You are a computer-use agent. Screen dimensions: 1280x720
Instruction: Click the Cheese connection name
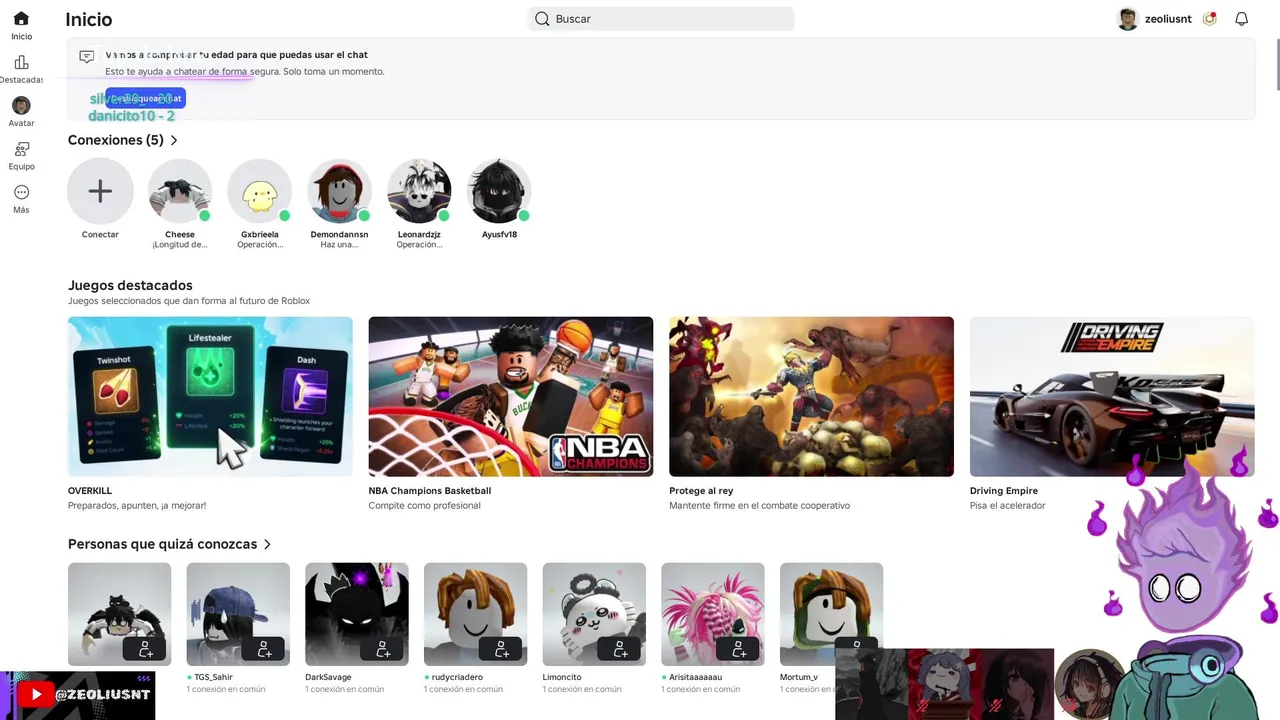point(180,235)
